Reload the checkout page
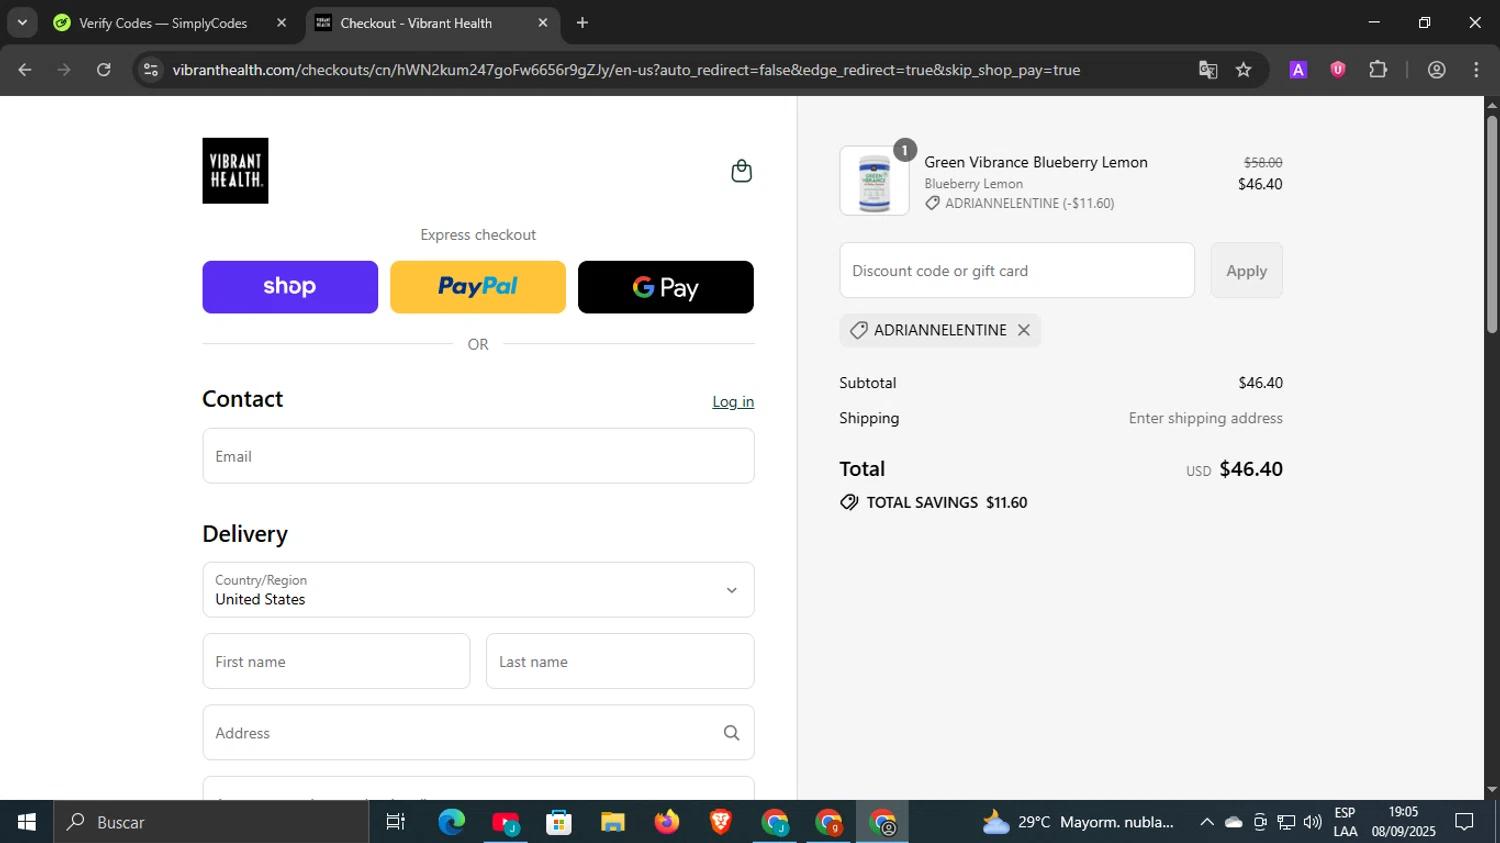Viewport: 1500px width, 843px height. coord(104,70)
